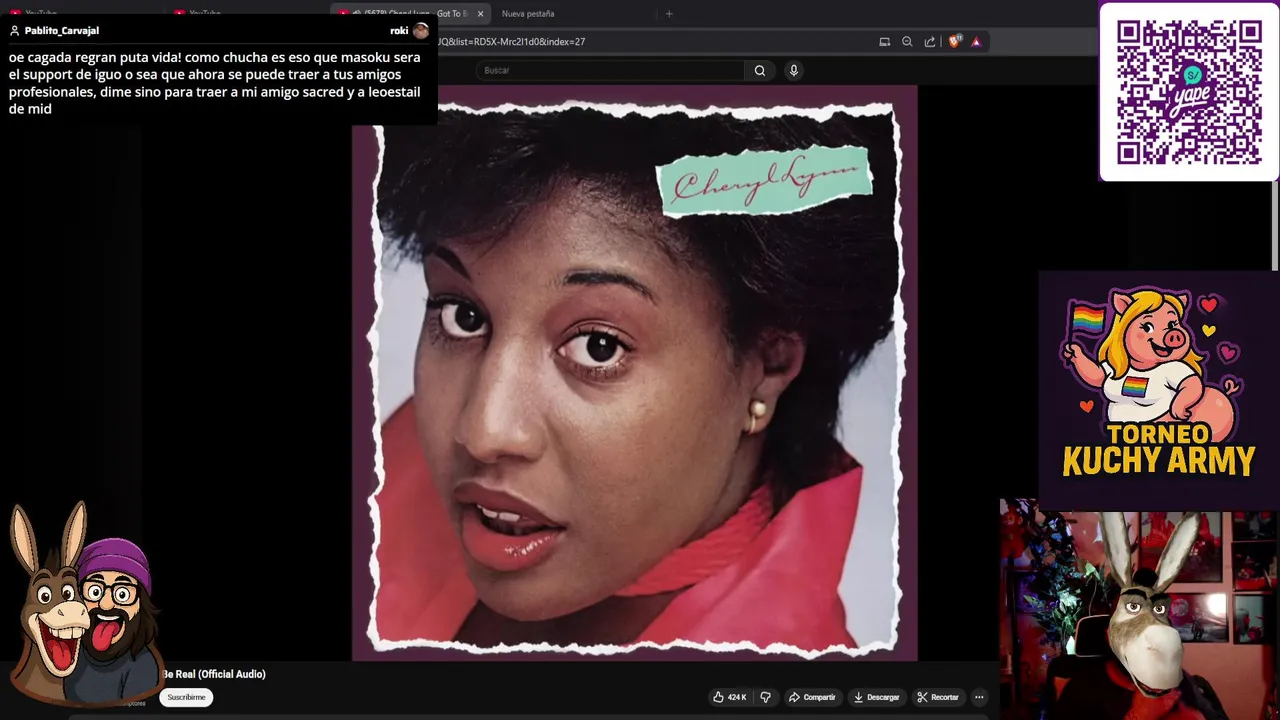
Task: Click the browser share icon in address bar
Action: pyautogui.click(x=930, y=42)
